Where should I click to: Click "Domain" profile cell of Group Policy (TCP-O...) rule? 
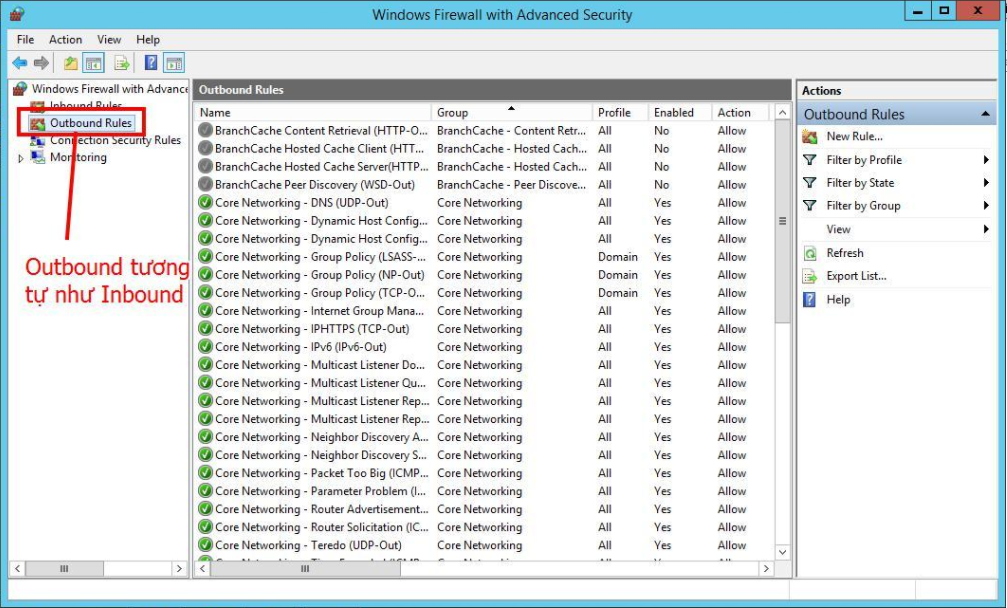pos(618,293)
